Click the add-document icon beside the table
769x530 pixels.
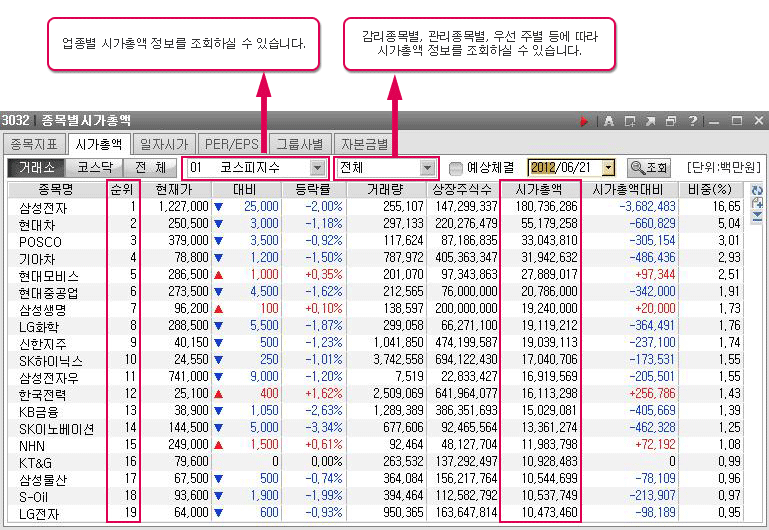[x=757, y=203]
